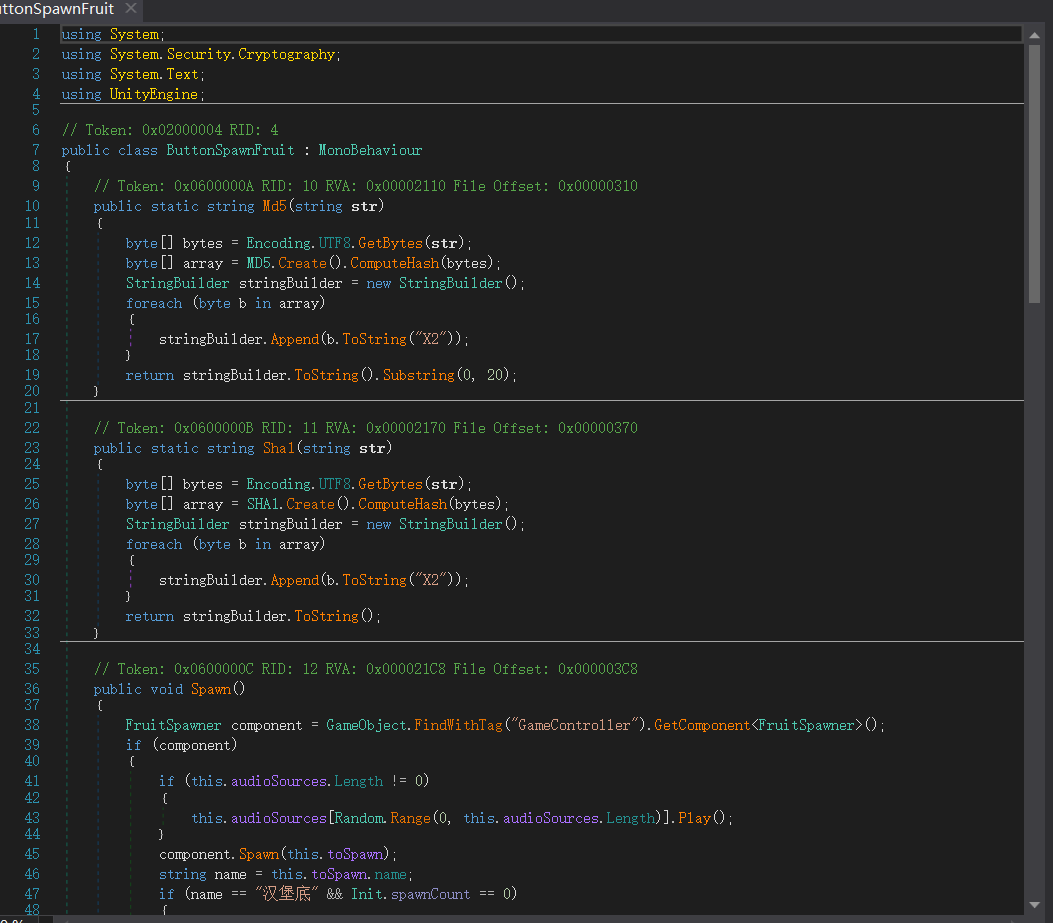Click the Random class reference

[x=357, y=818]
